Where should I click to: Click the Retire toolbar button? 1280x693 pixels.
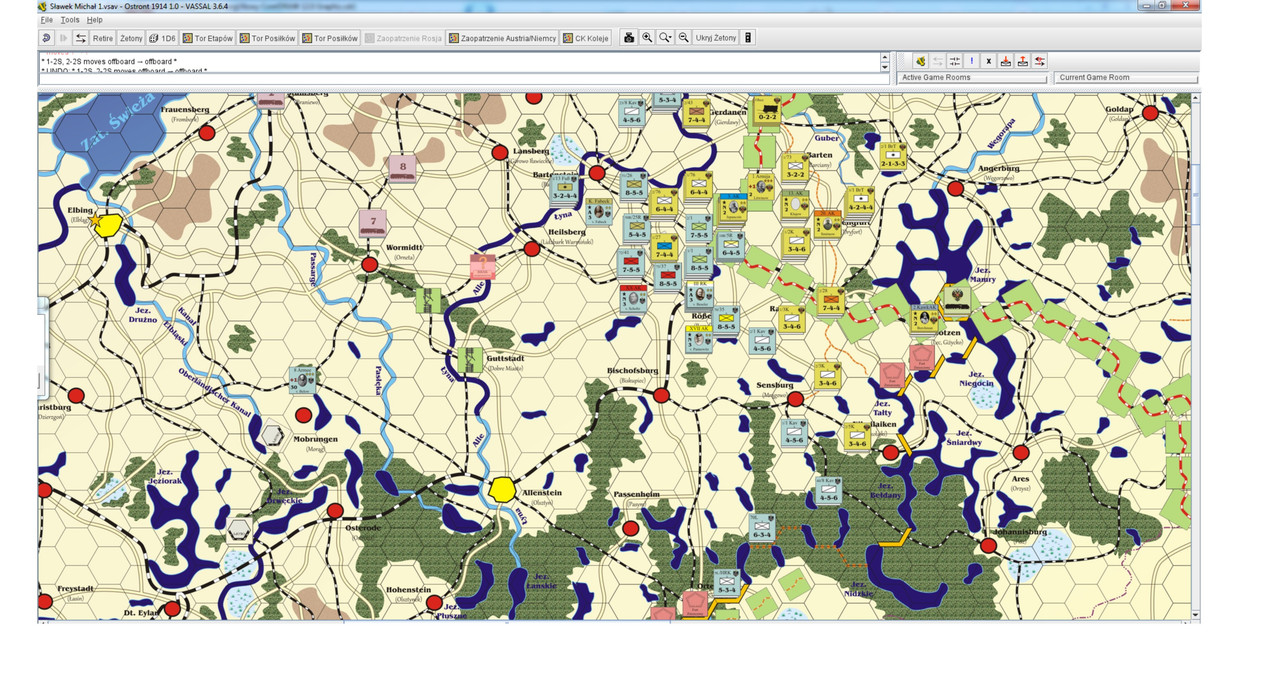coord(103,38)
